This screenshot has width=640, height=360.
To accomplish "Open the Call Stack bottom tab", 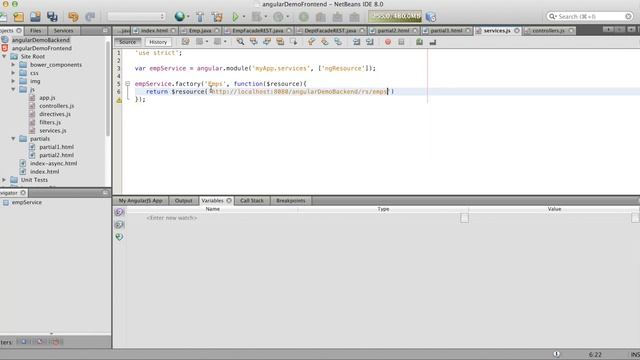I will pyautogui.click(x=252, y=200).
